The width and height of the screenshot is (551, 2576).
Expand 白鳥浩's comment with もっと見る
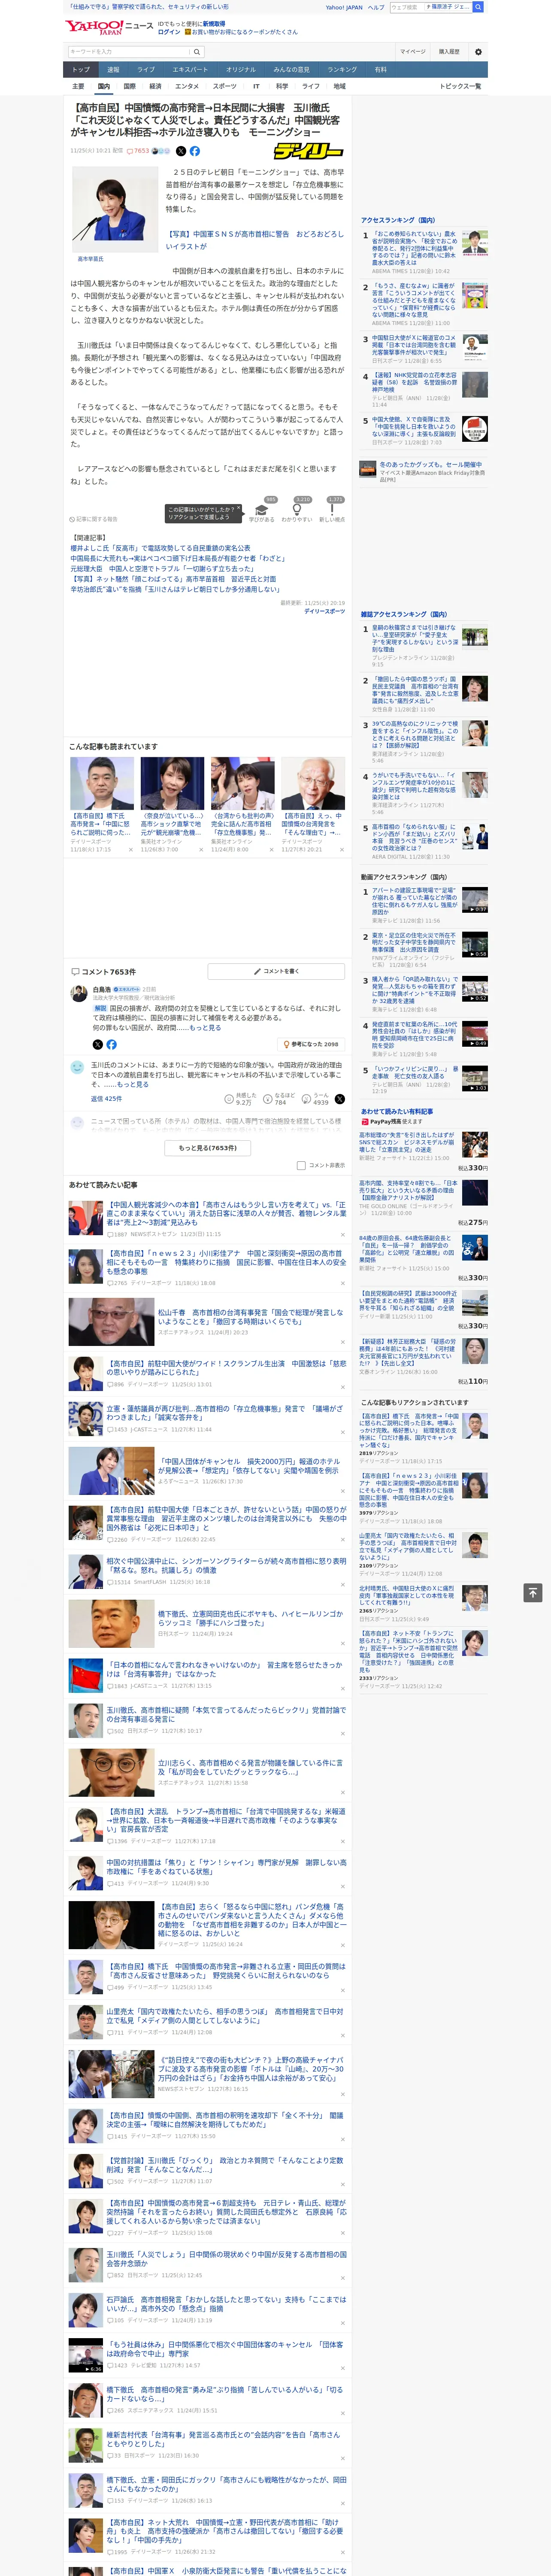pos(205,1027)
